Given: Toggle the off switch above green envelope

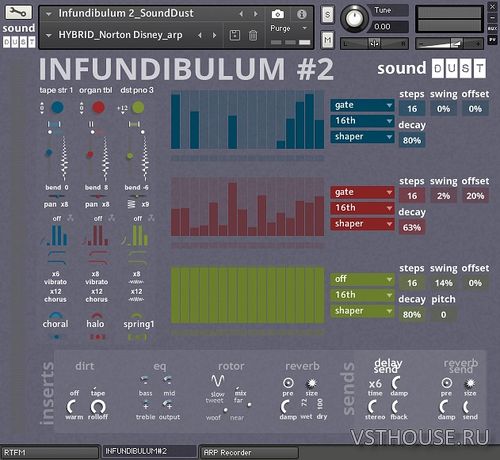Looking at the screenshot, I should click(138, 219).
